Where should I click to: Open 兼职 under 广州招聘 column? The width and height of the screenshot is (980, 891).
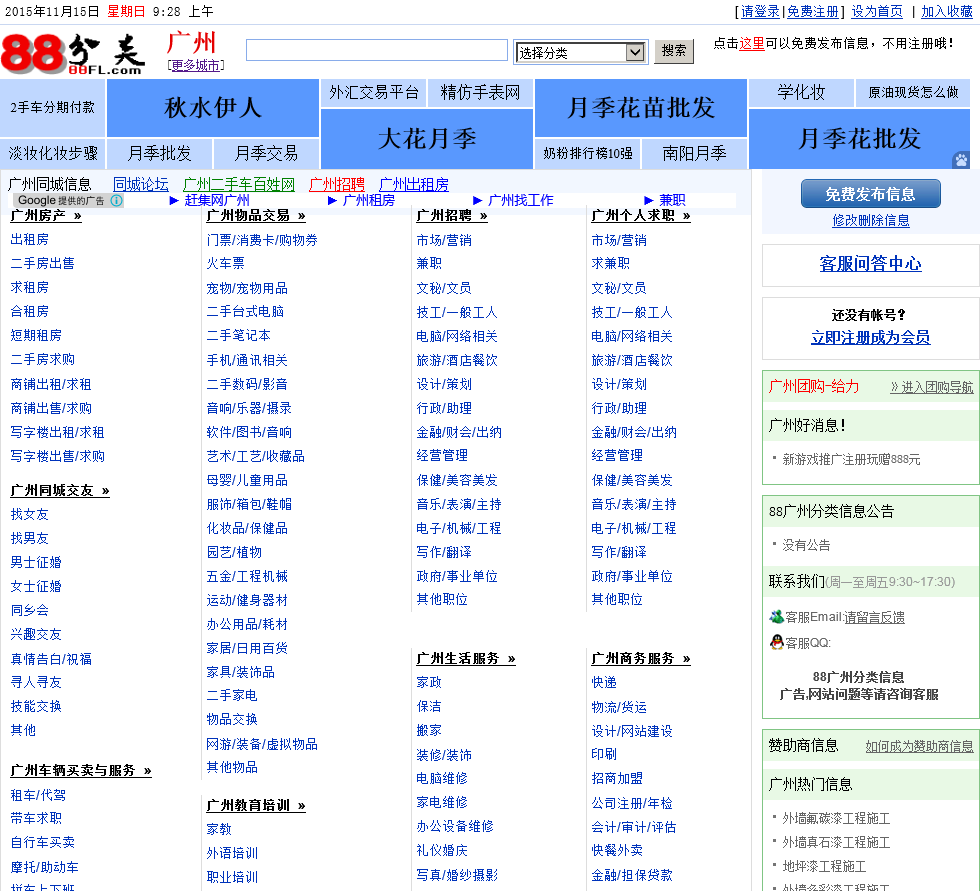point(429,263)
